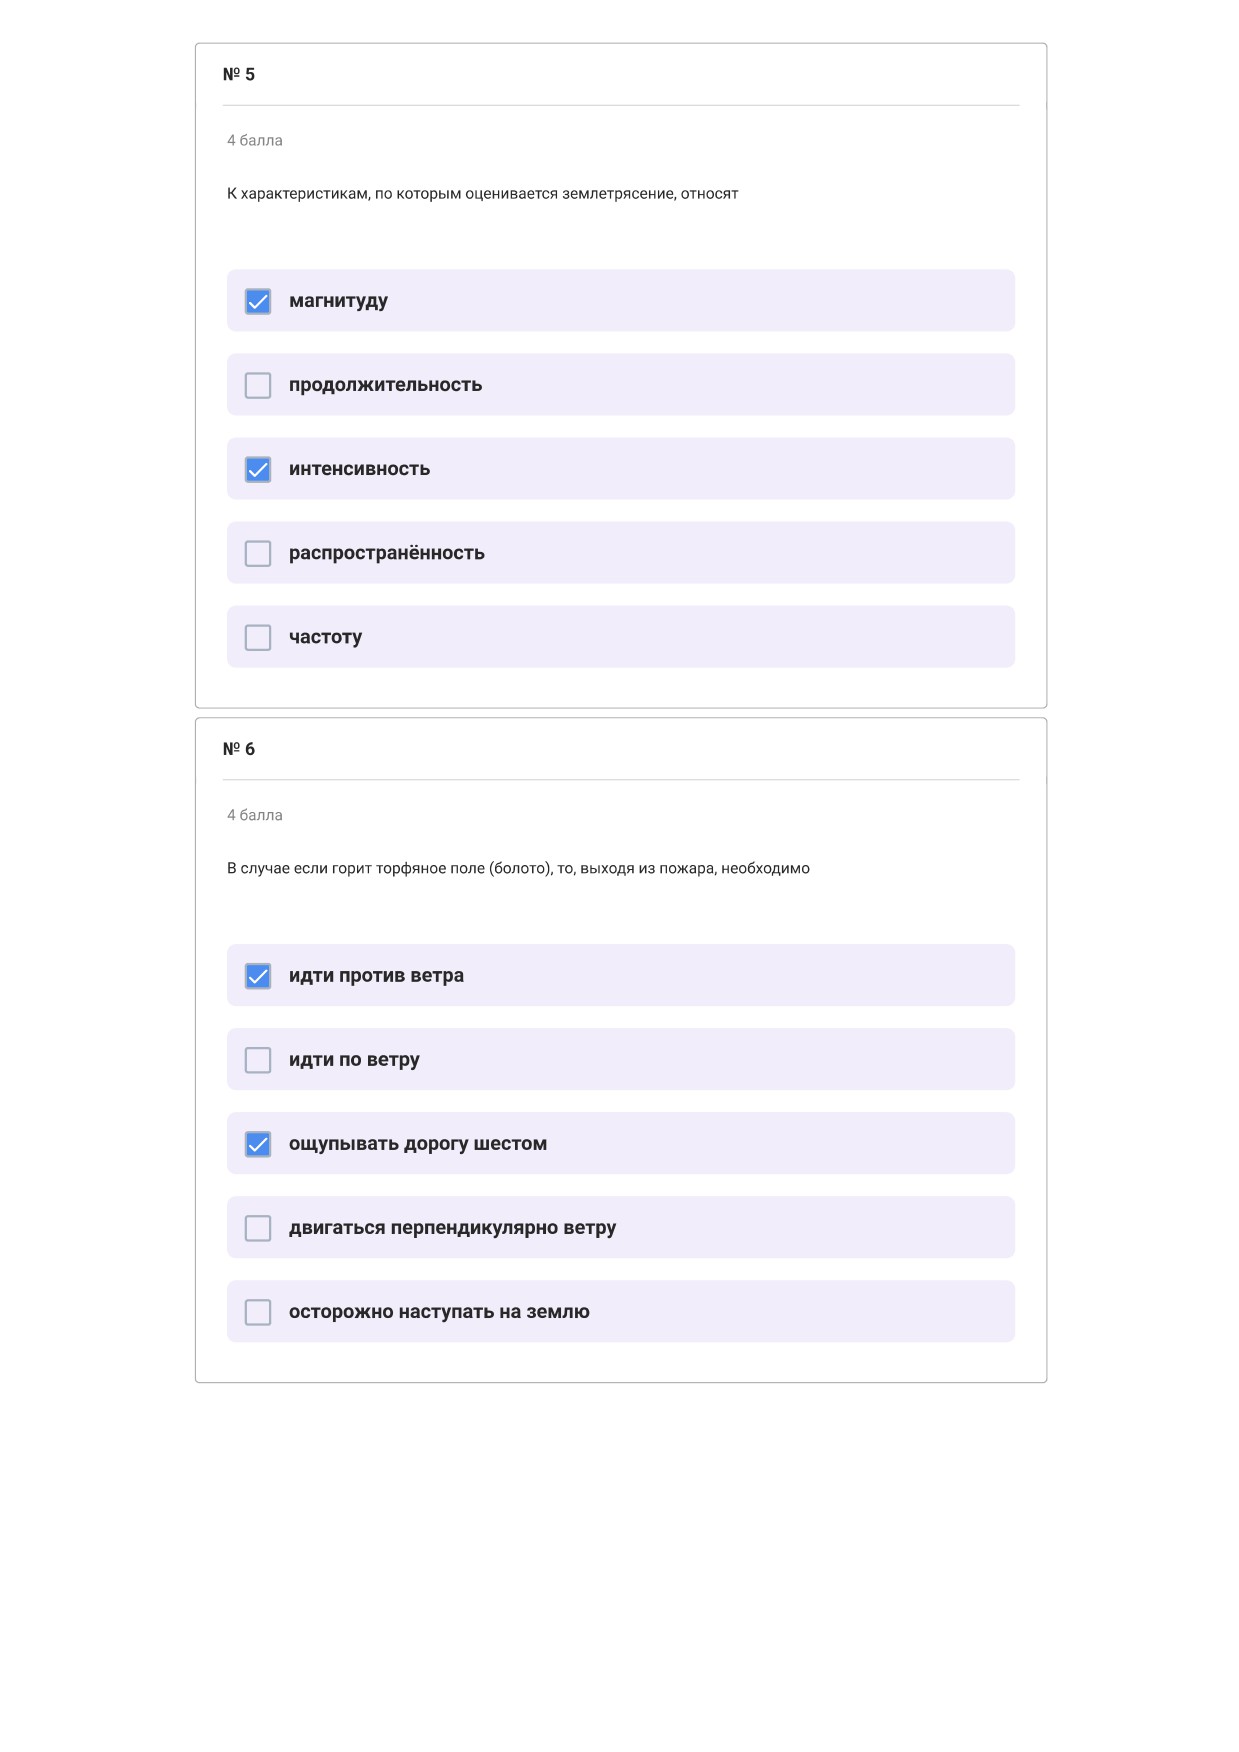Check двигаться перпендикулярно ветру checkbox
1239x1752 pixels.
click(x=258, y=1227)
